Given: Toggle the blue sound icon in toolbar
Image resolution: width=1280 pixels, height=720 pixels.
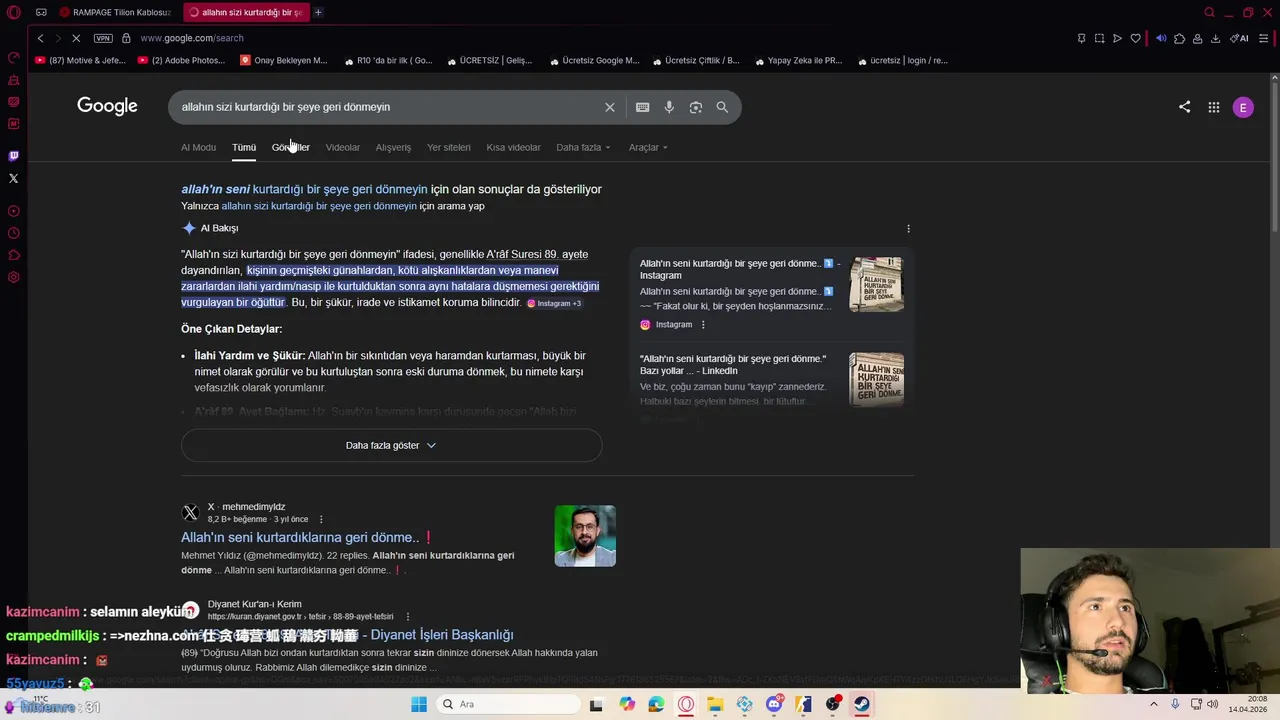Looking at the screenshot, I should (1161, 38).
